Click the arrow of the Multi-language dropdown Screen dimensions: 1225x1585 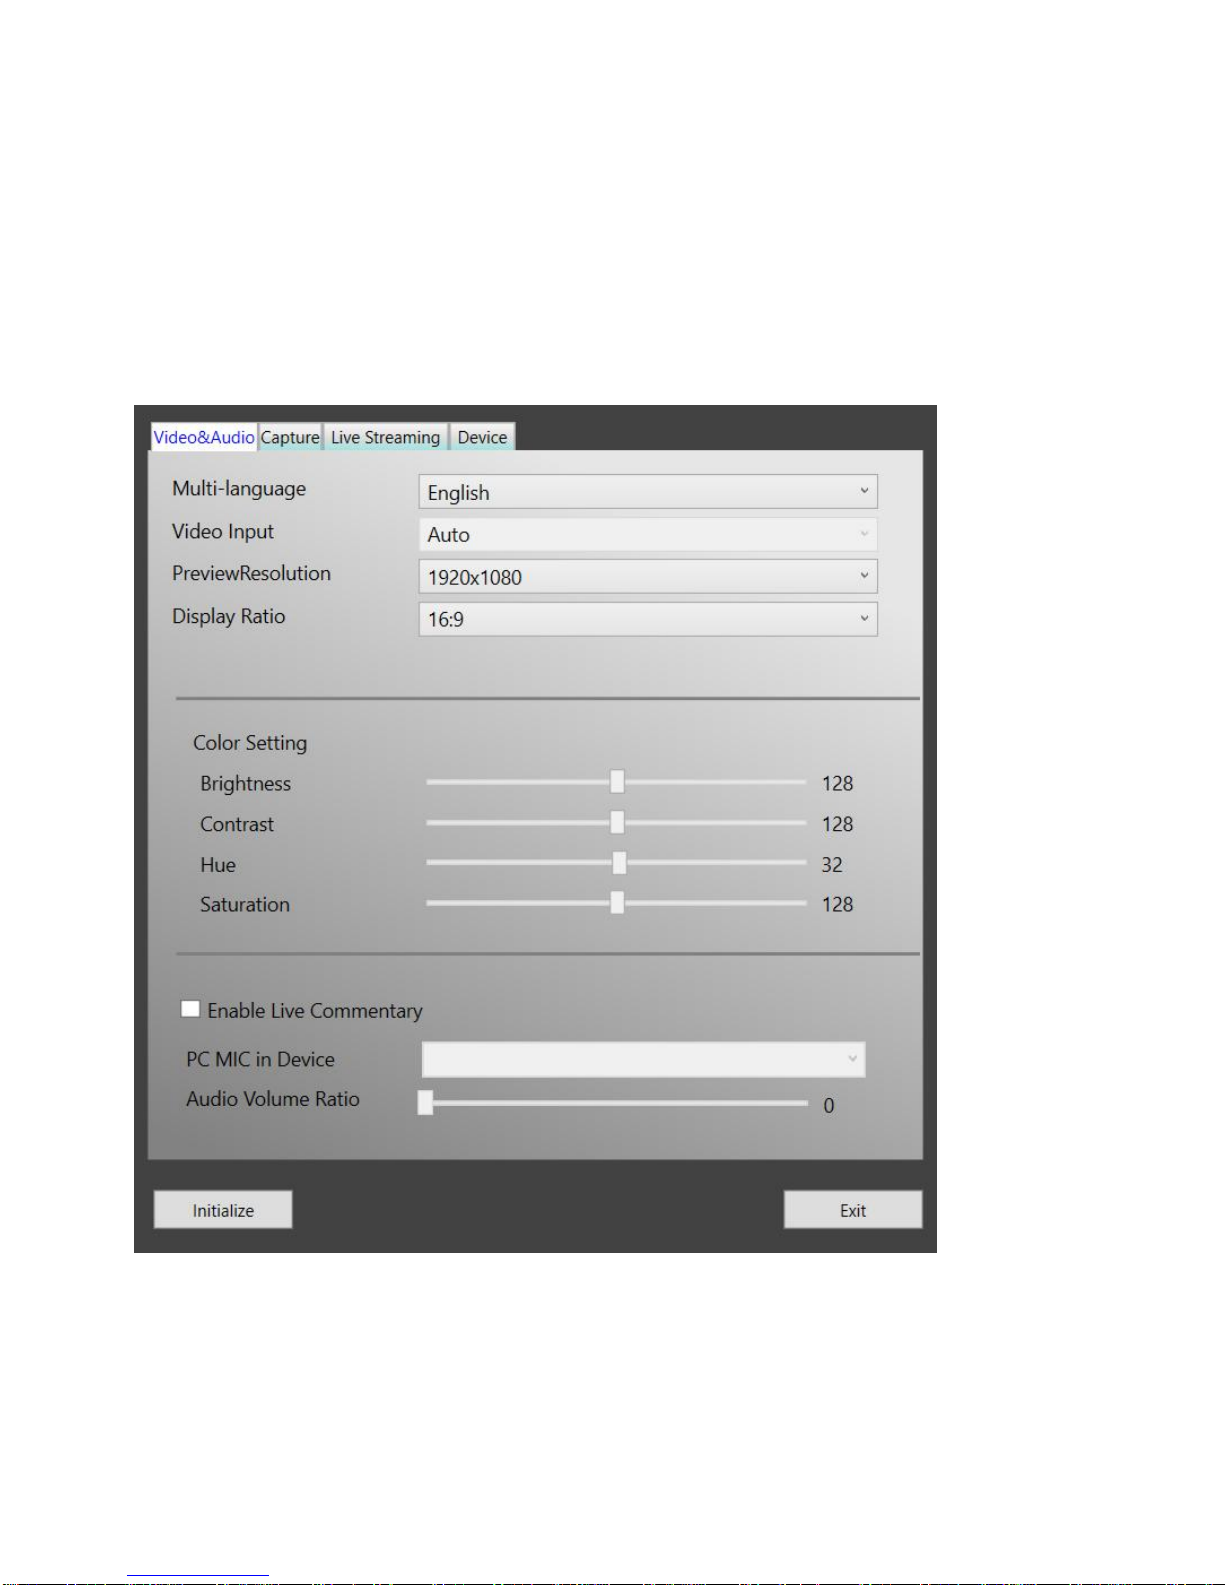point(864,491)
